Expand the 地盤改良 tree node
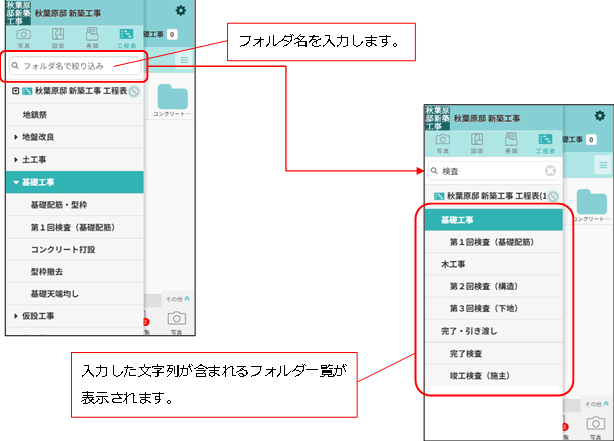 (16, 136)
